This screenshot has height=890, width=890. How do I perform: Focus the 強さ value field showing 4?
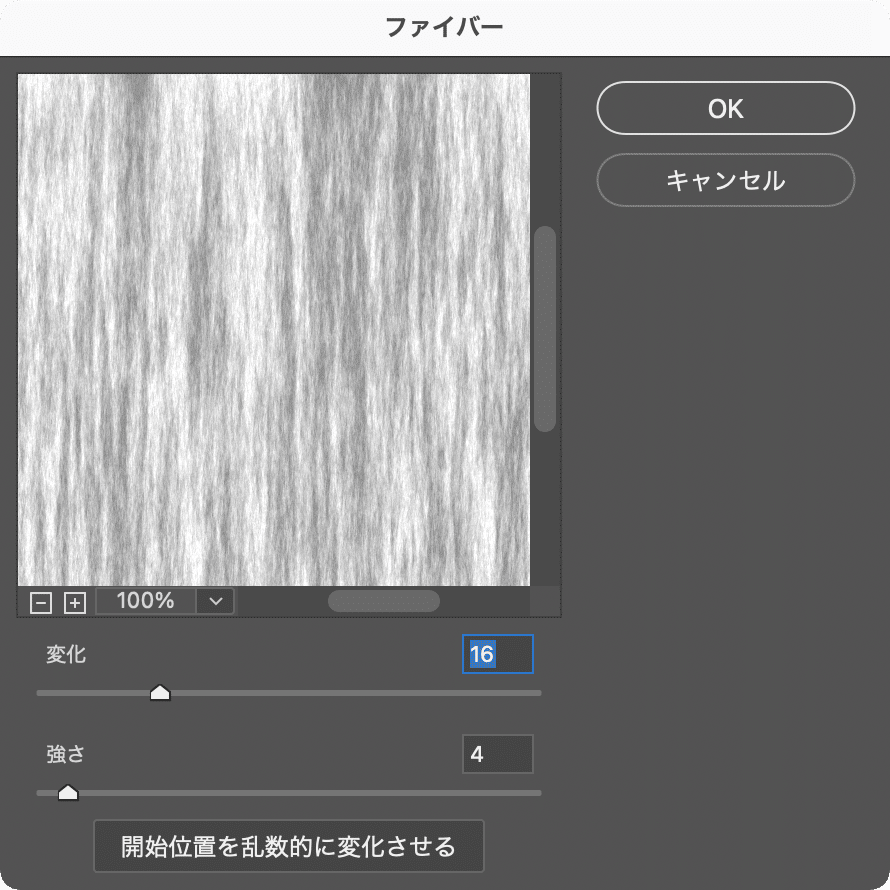tap(498, 754)
